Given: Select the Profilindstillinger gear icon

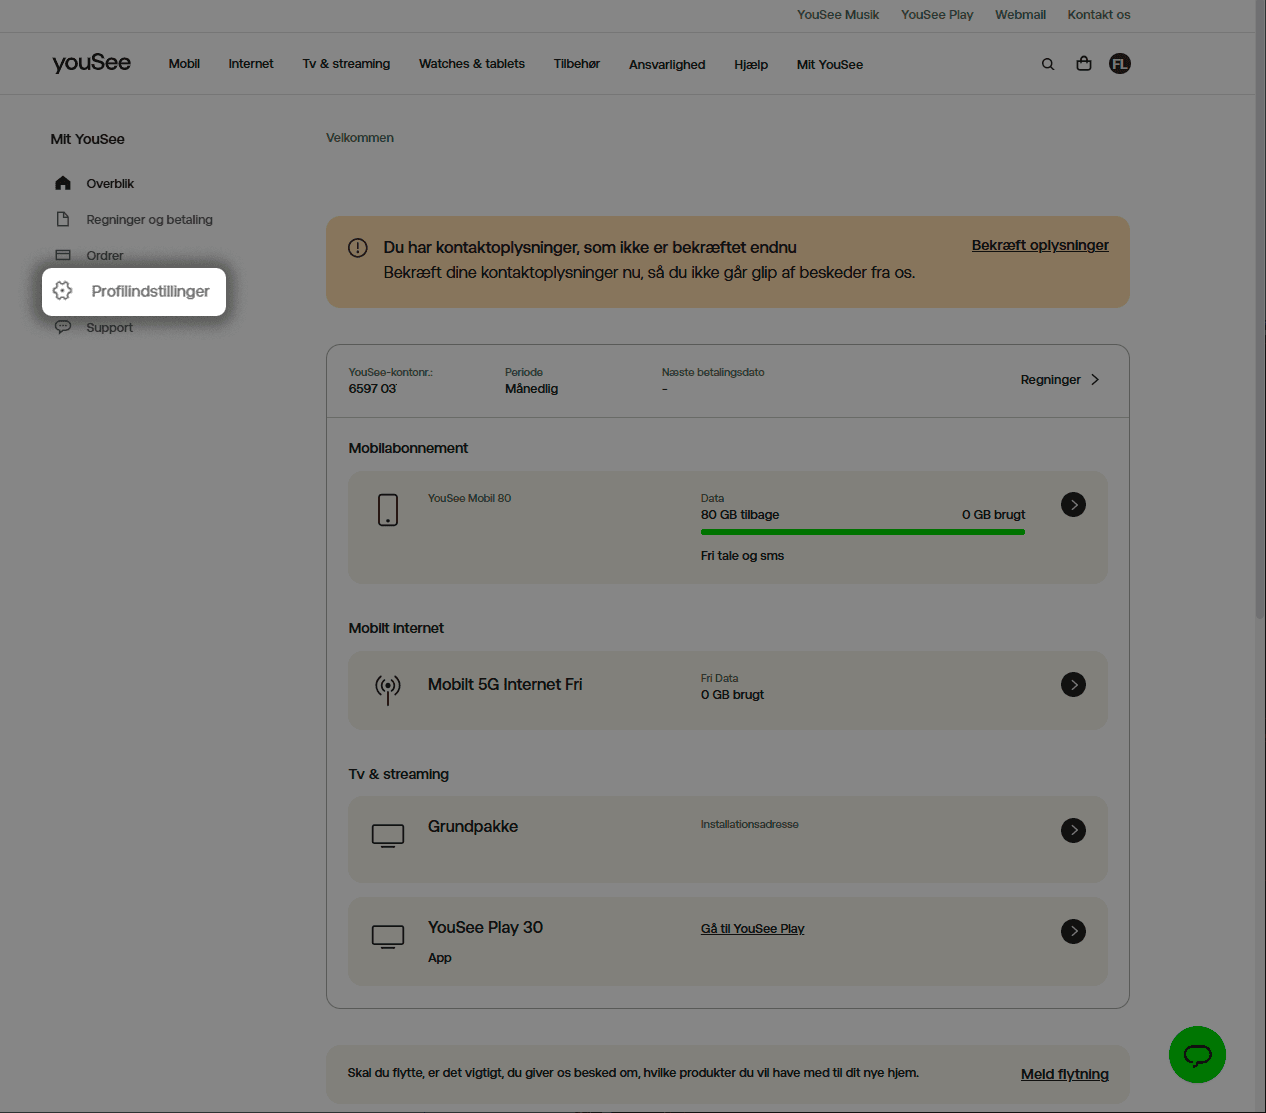Looking at the screenshot, I should tap(63, 291).
